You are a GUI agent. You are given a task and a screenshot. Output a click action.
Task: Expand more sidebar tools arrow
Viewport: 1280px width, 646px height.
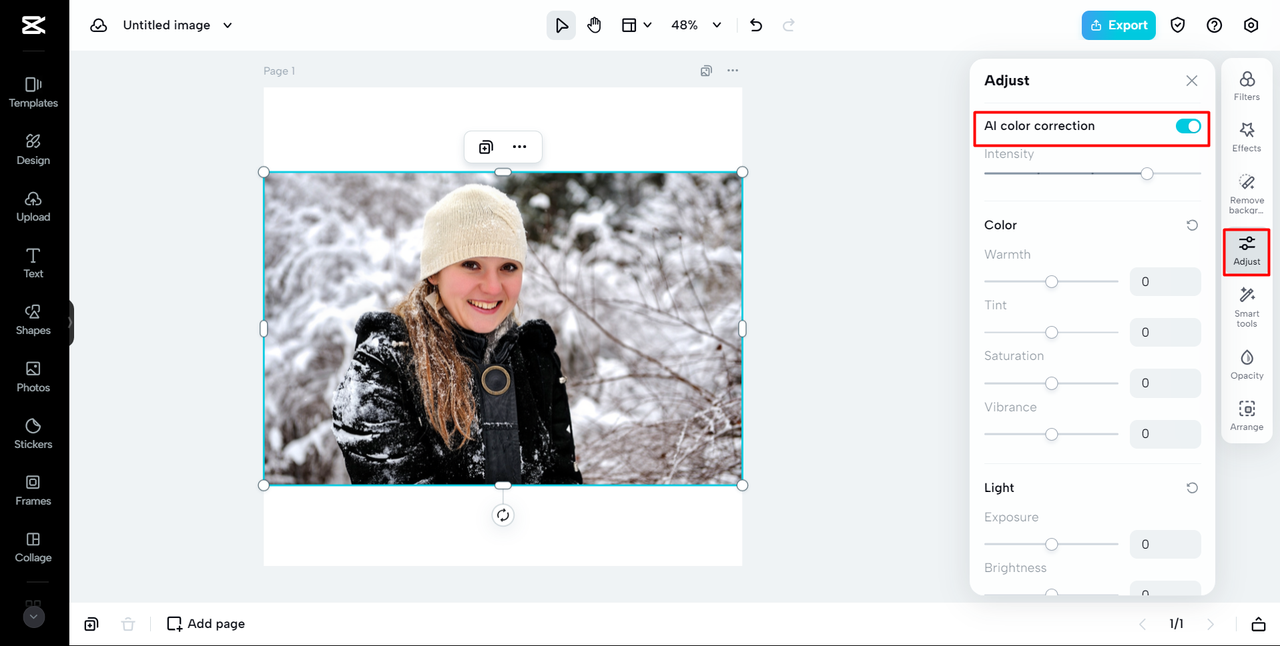click(x=34, y=617)
